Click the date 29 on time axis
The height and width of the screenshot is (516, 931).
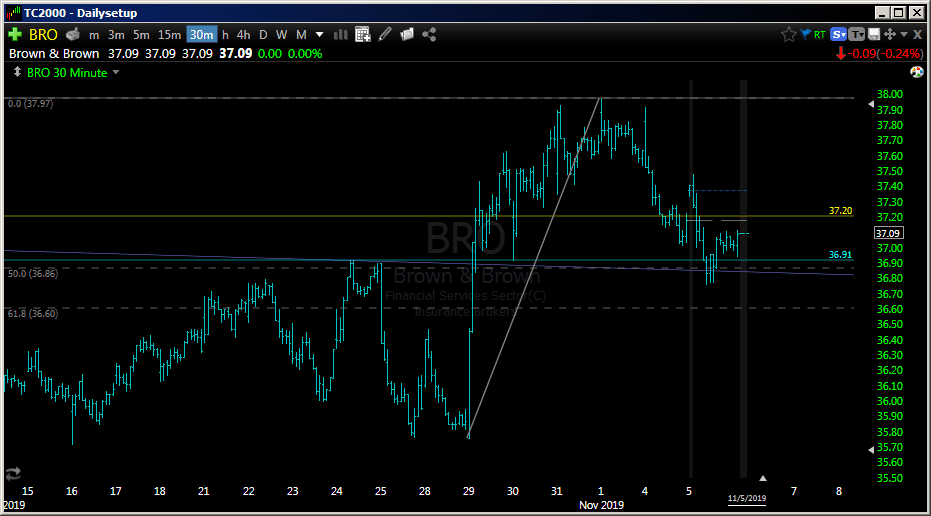point(468,491)
